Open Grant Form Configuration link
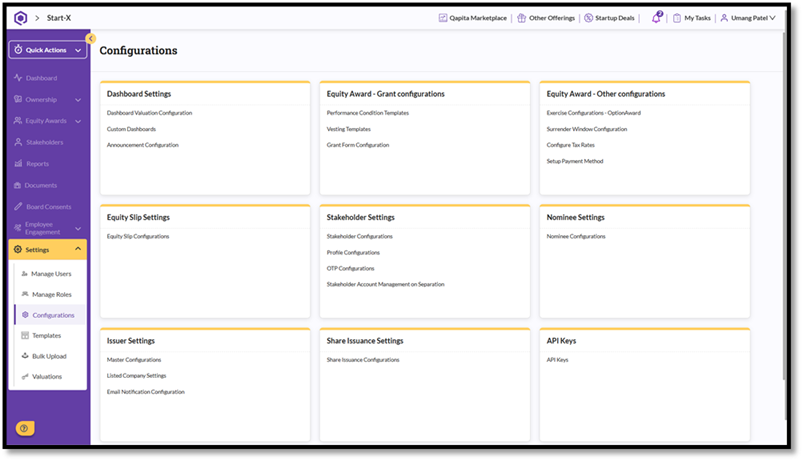 (358, 145)
